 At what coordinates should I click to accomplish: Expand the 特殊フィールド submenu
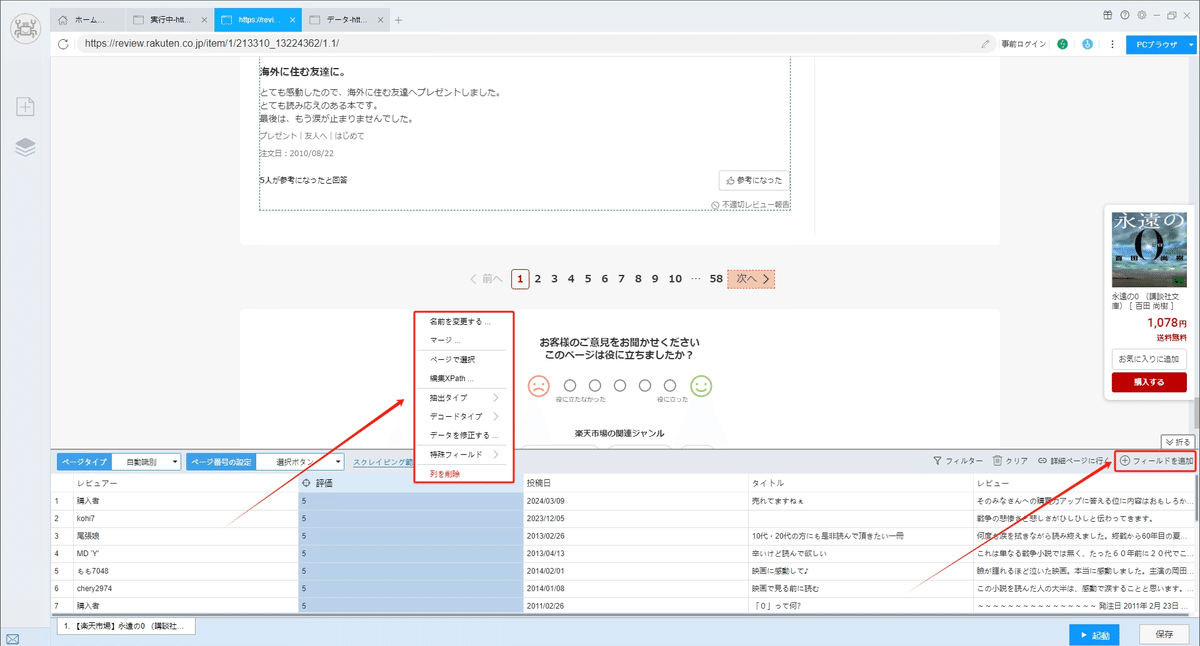(x=464, y=454)
